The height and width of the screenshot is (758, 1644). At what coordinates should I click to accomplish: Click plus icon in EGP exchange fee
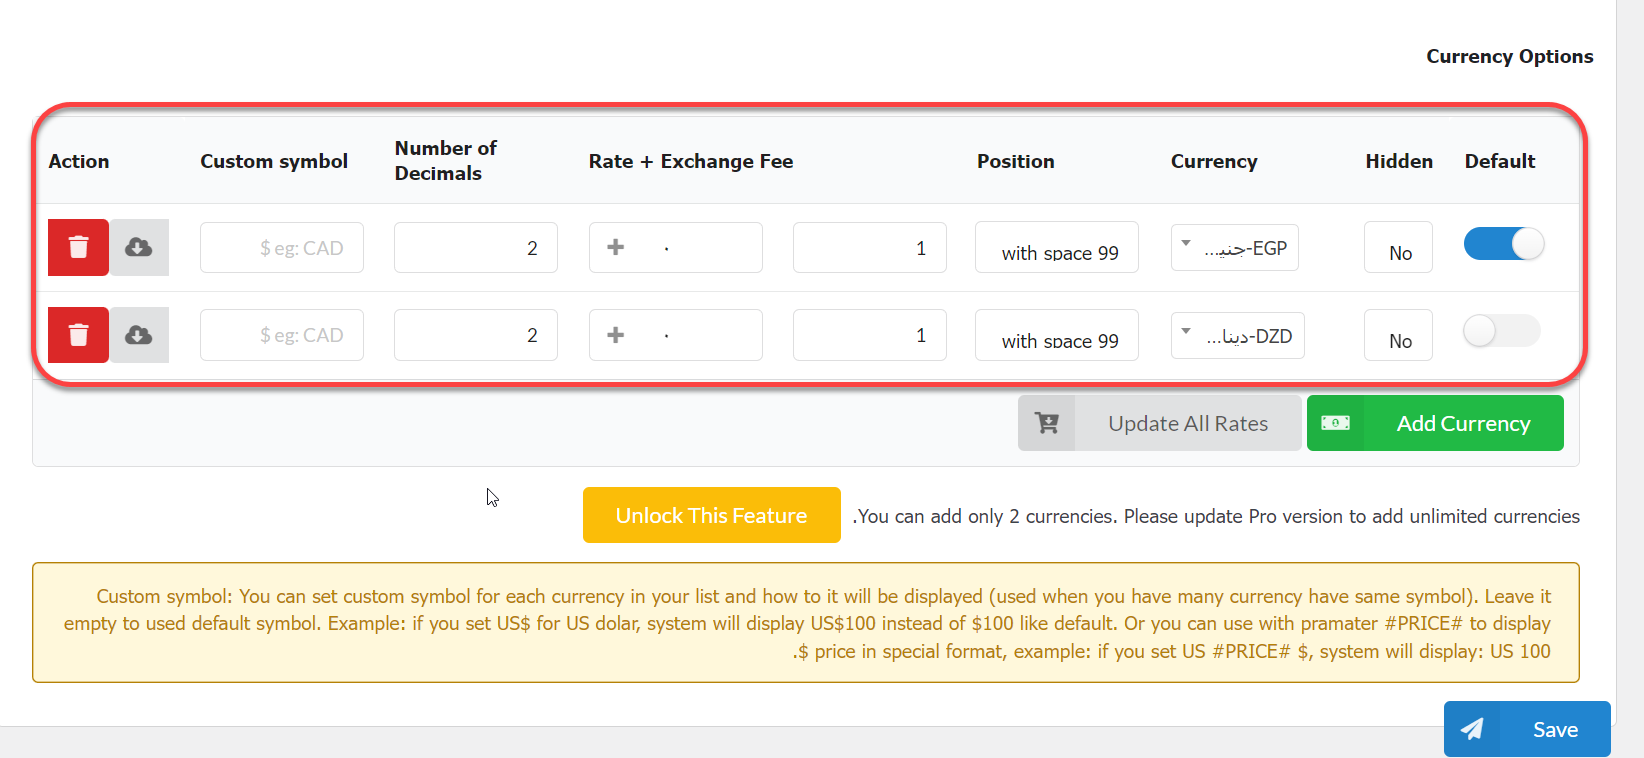point(616,247)
